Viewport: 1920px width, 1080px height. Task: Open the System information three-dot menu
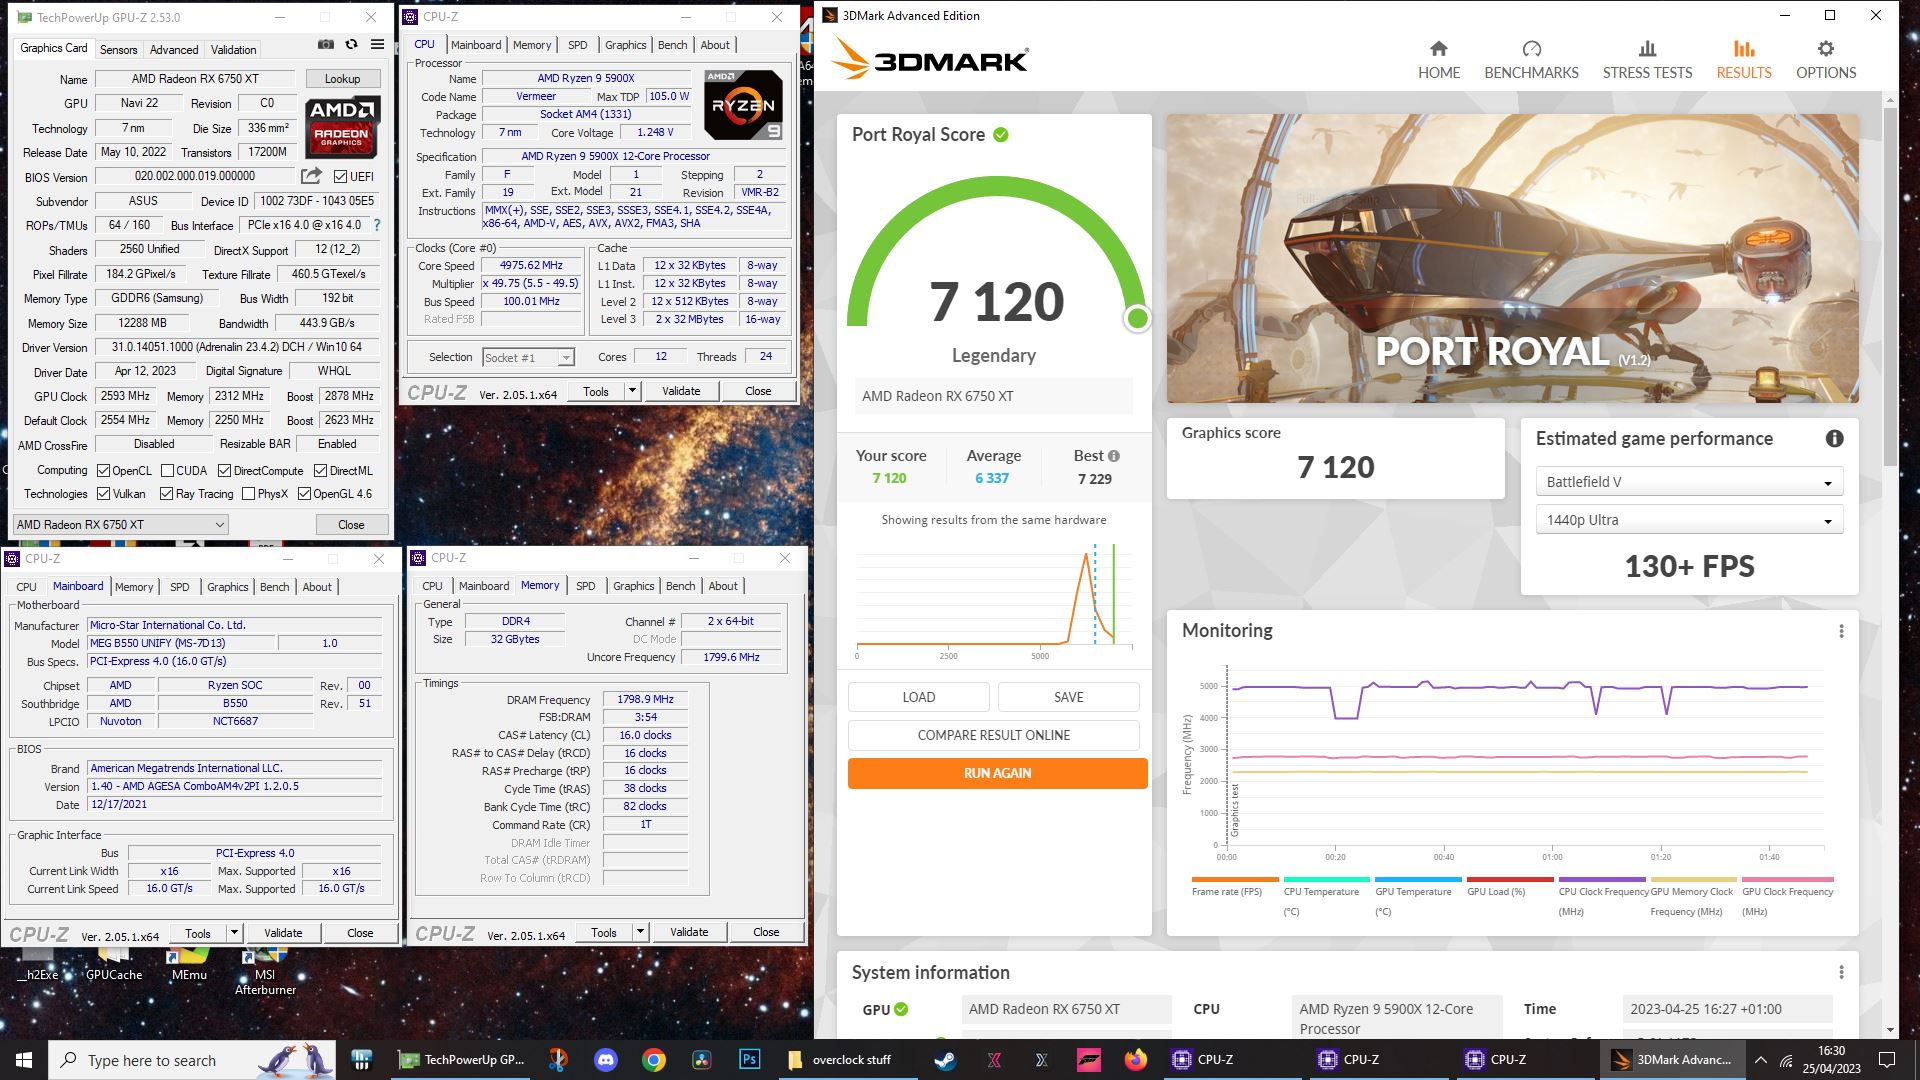tap(1841, 973)
